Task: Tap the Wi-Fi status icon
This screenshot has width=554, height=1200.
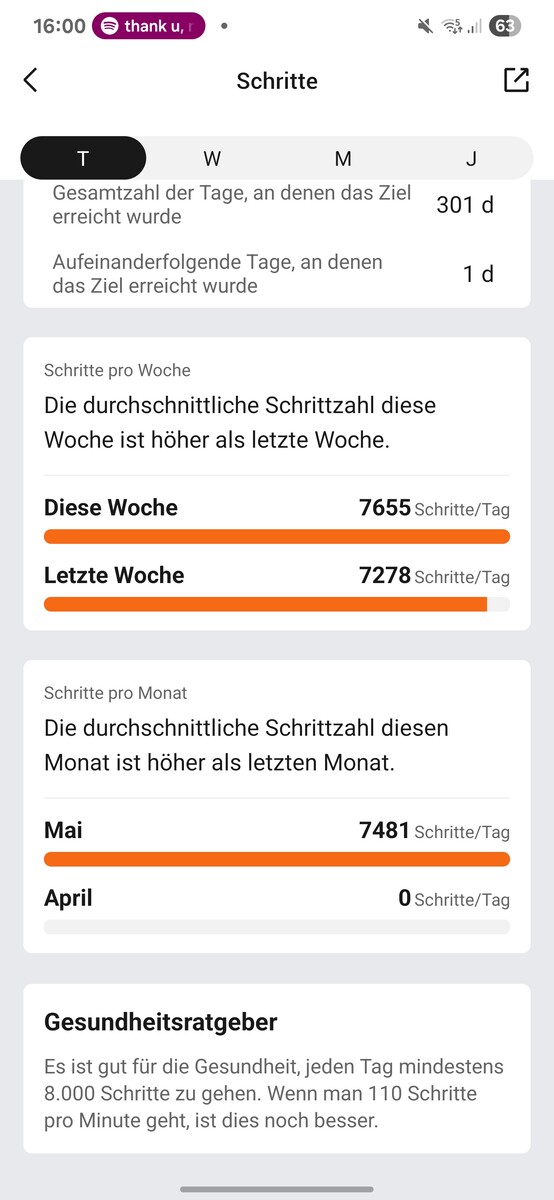Action: [x=452, y=27]
